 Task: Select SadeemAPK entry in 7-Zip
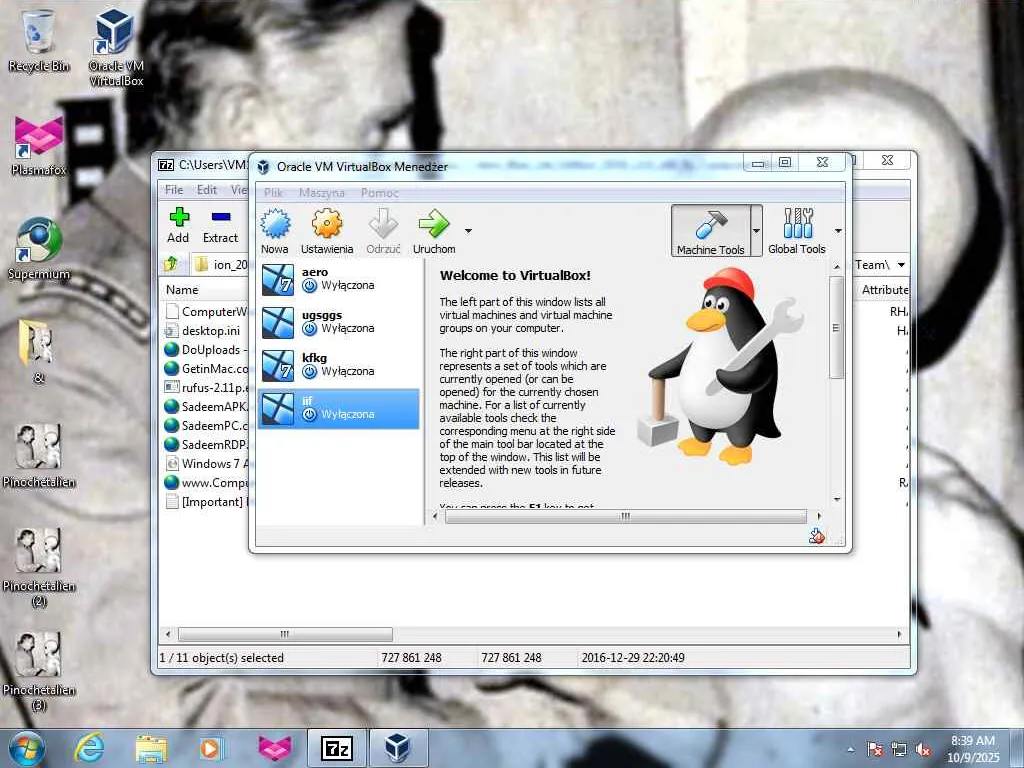(x=205, y=406)
